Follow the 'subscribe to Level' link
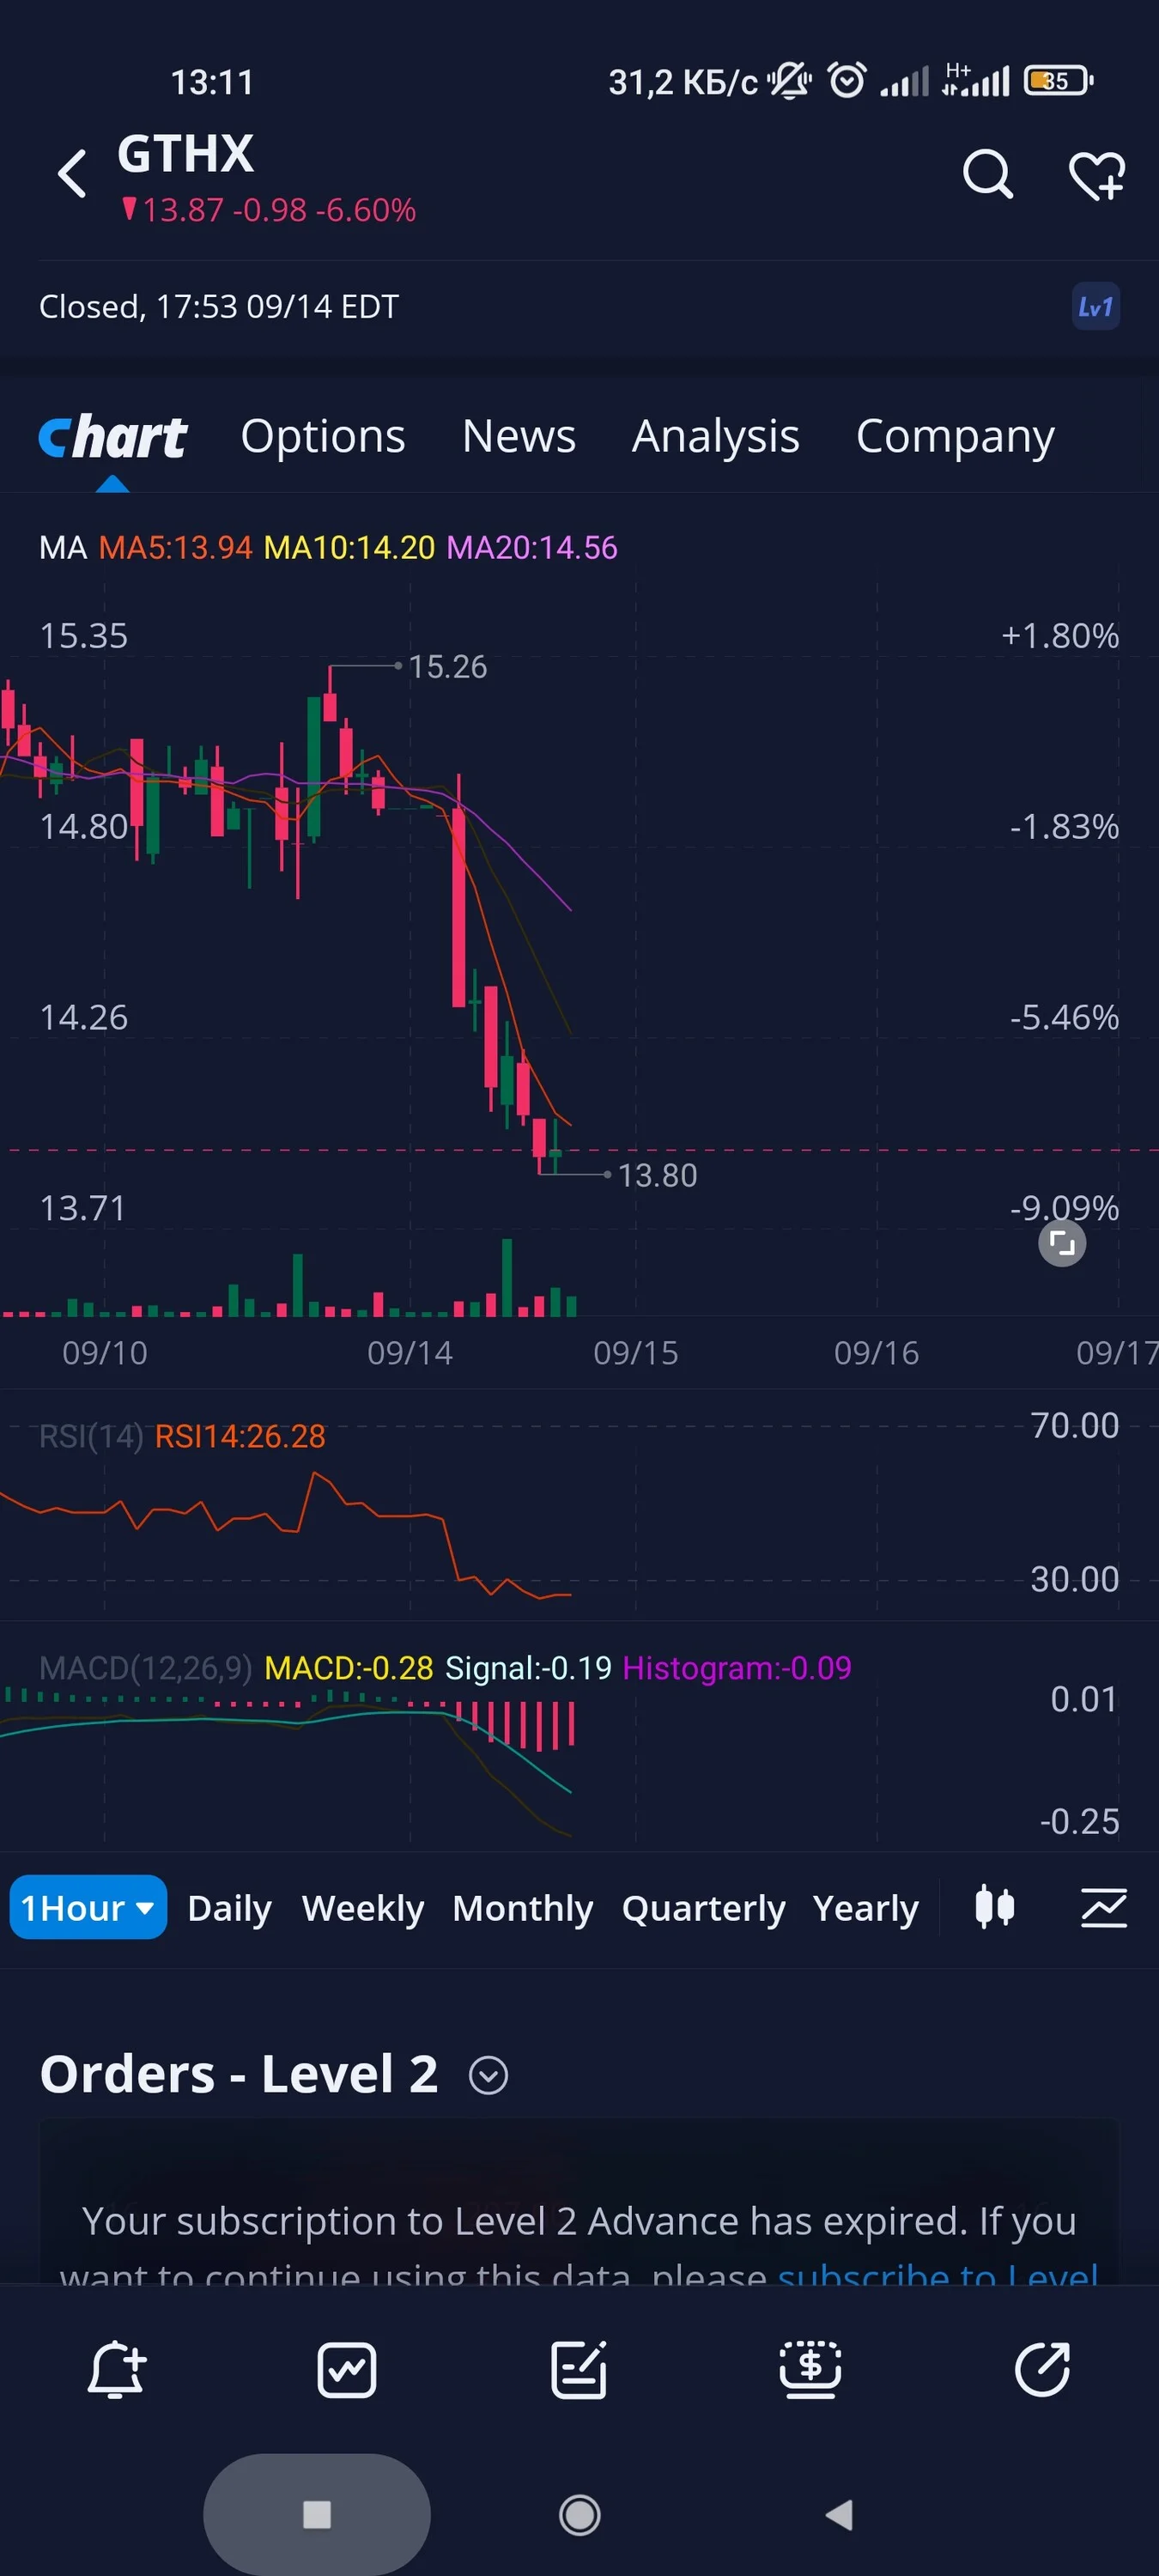This screenshot has width=1159, height=2576. coord(938,2273)
